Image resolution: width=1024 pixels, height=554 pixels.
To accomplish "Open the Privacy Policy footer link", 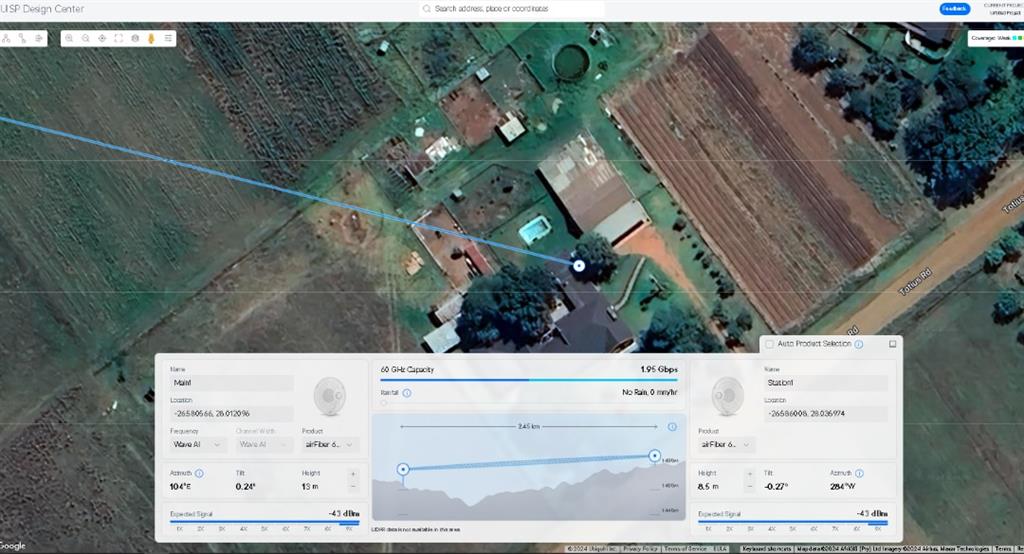I will [640, 549].
